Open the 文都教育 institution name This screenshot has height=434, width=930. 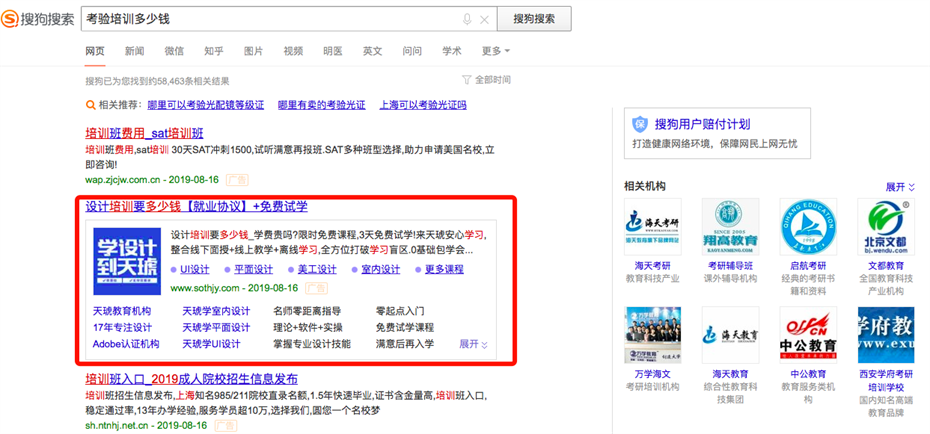[886, 266]
